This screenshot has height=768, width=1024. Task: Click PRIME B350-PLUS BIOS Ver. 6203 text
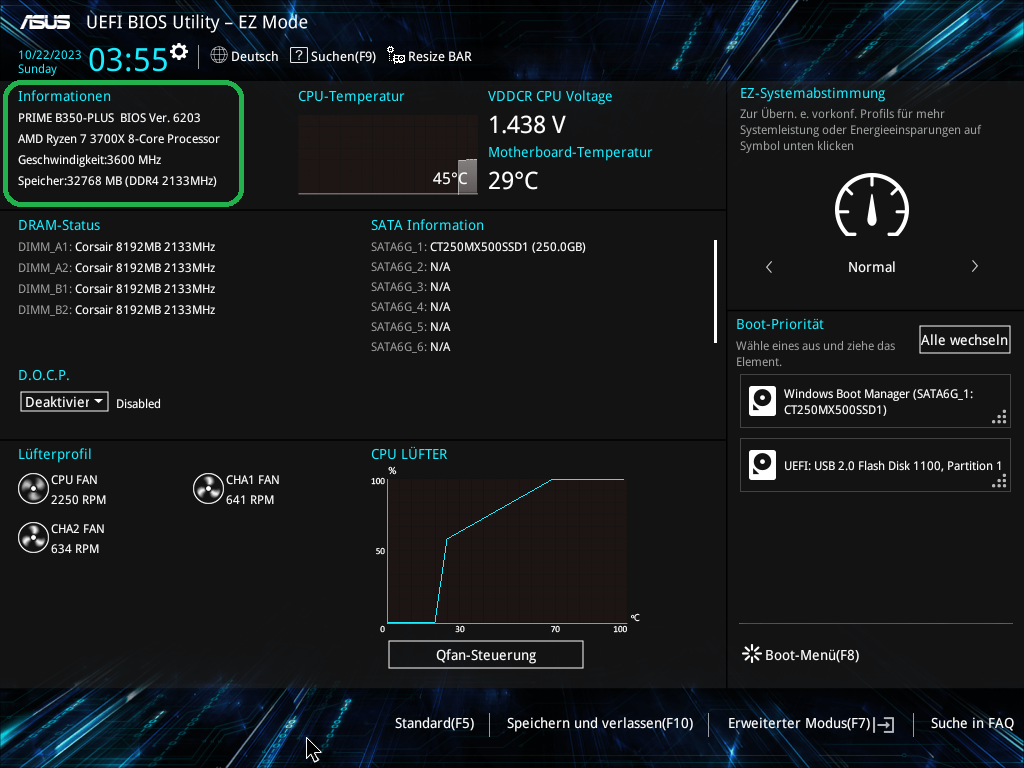tap(109, 118)
